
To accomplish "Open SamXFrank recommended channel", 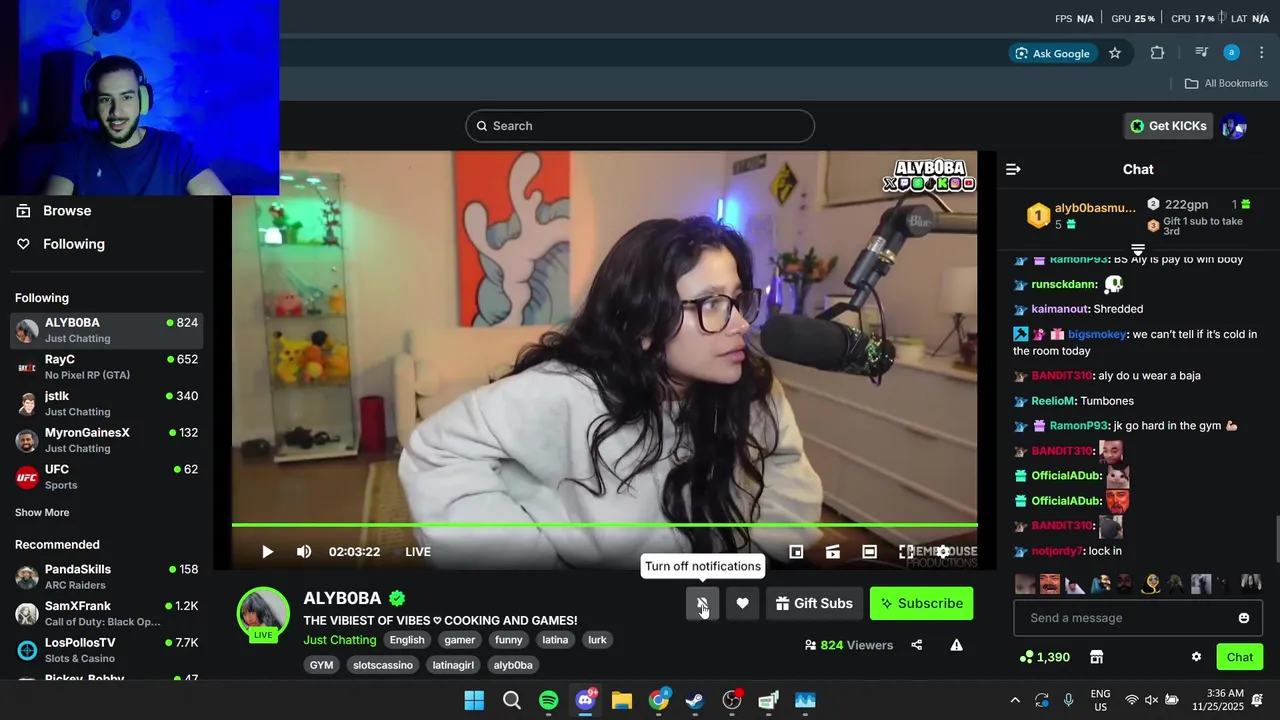I will 106,614.
